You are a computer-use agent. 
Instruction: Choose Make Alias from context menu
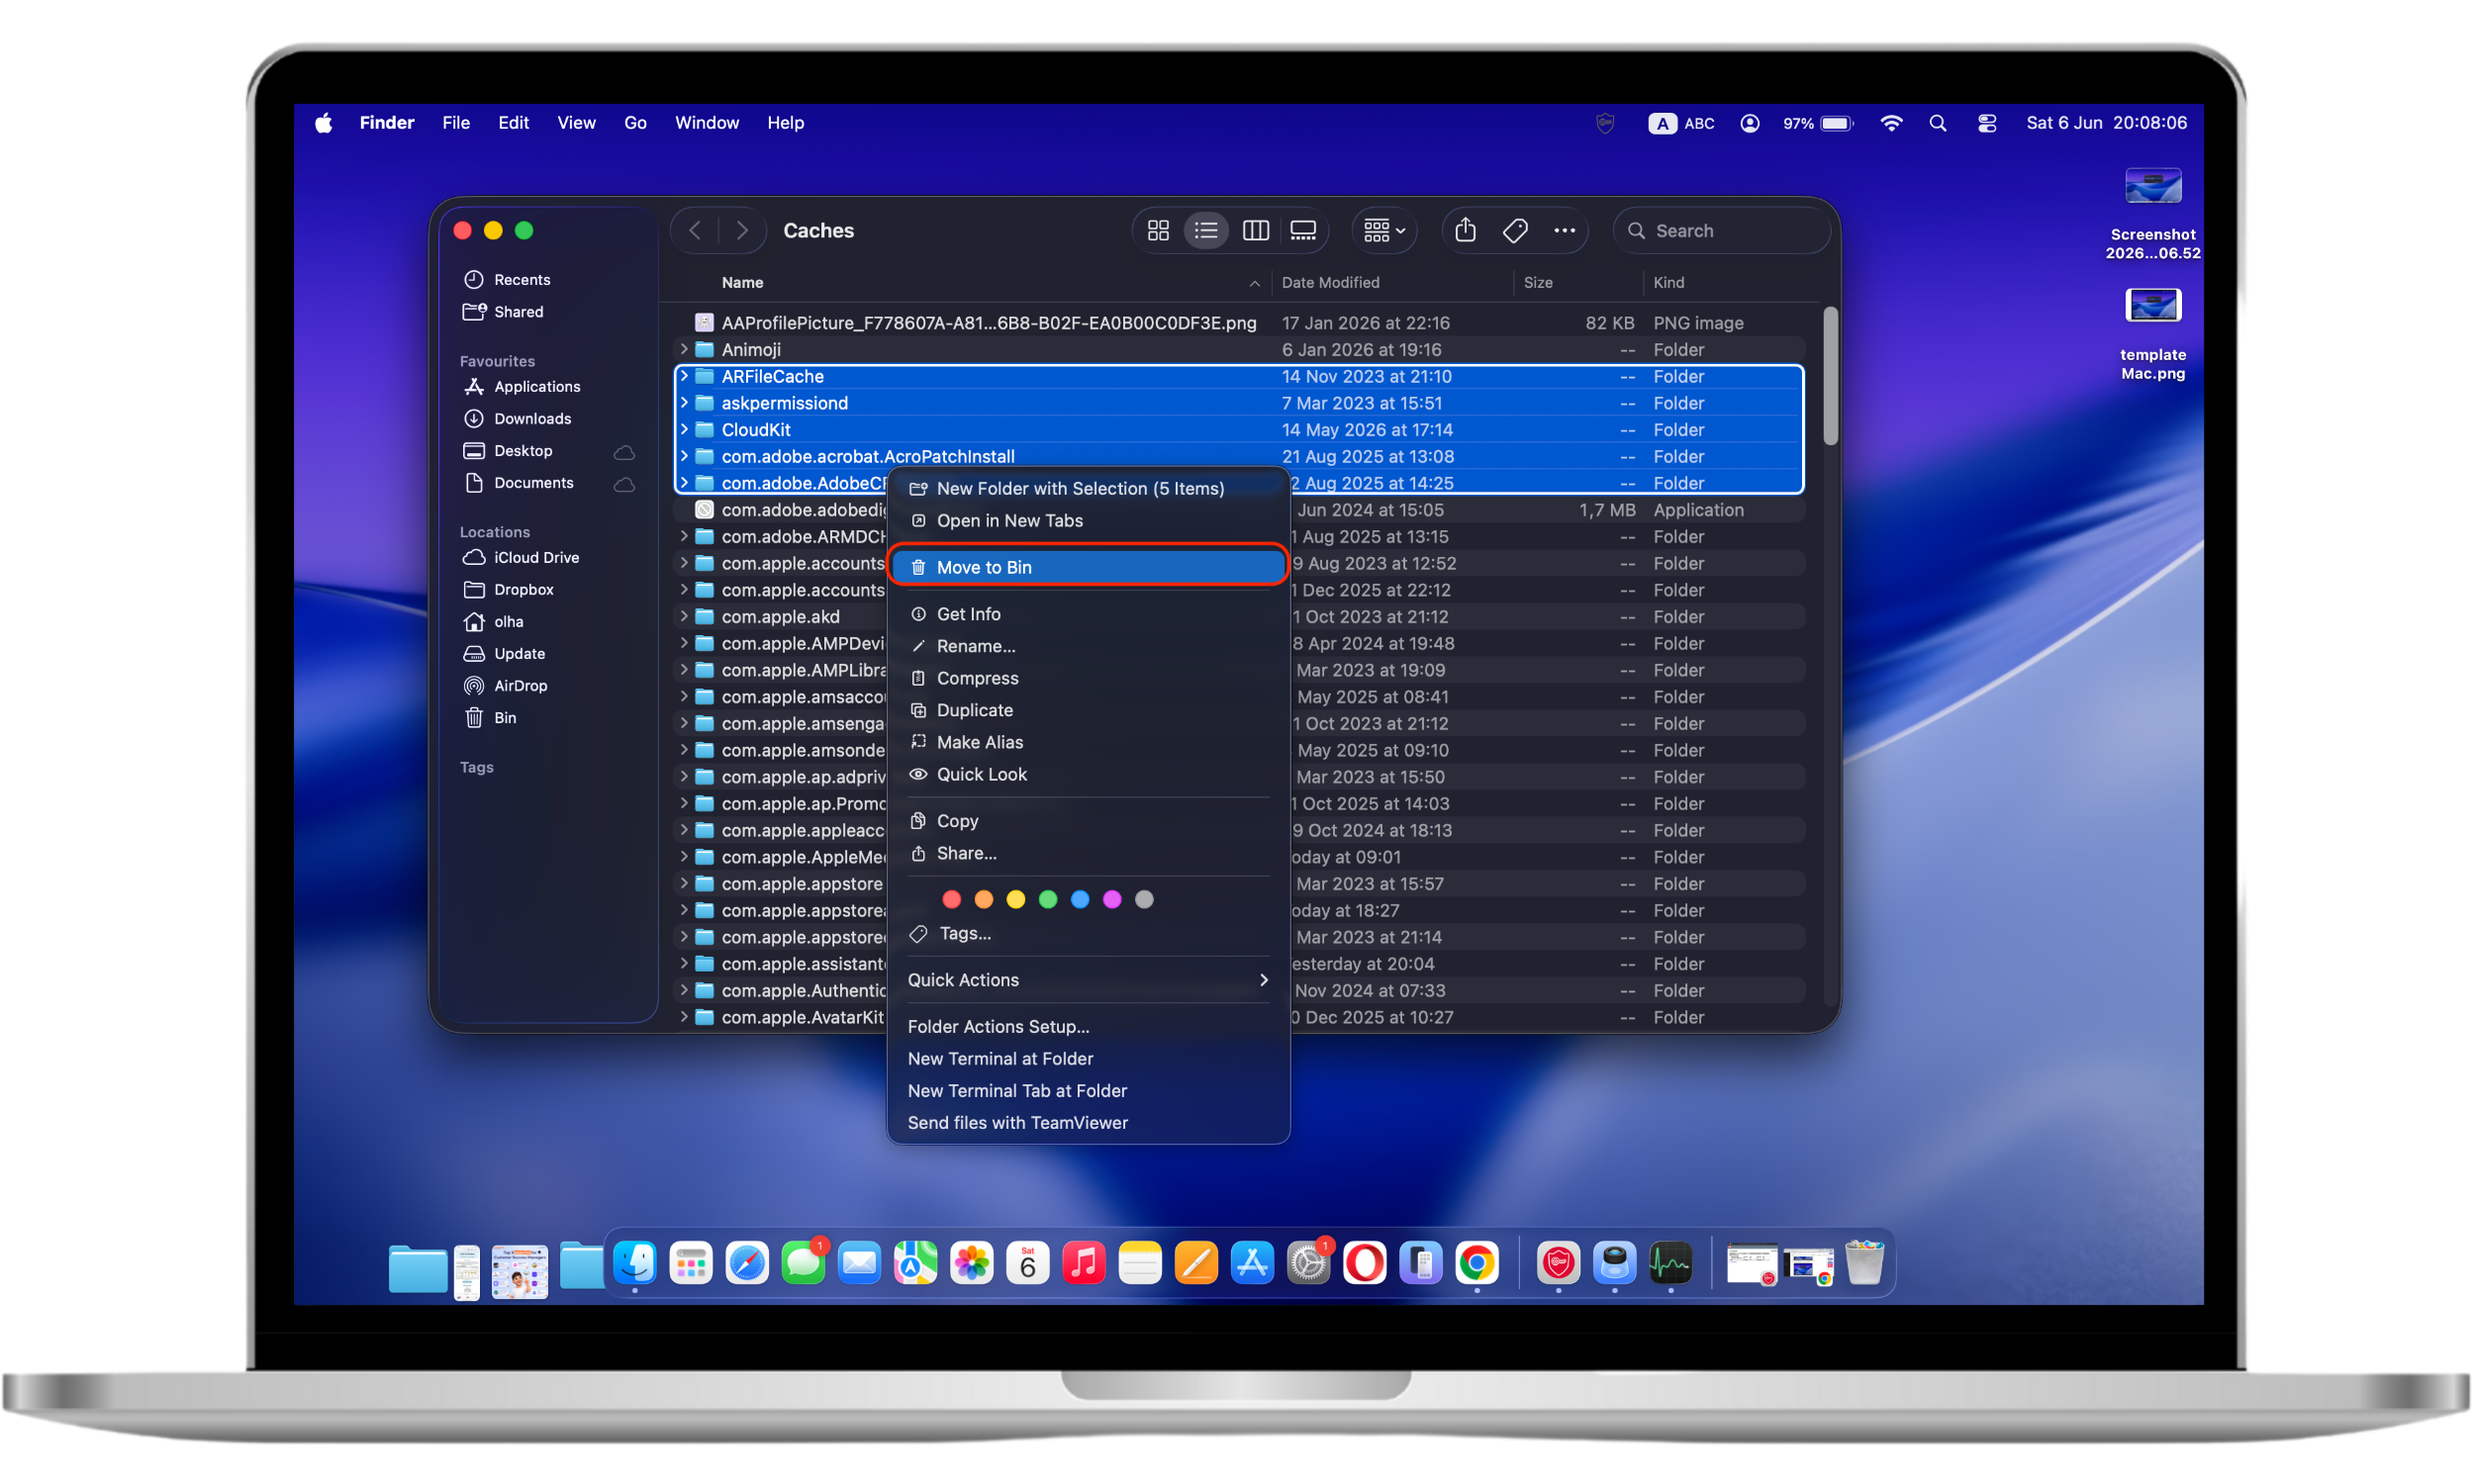[1087, 742]
